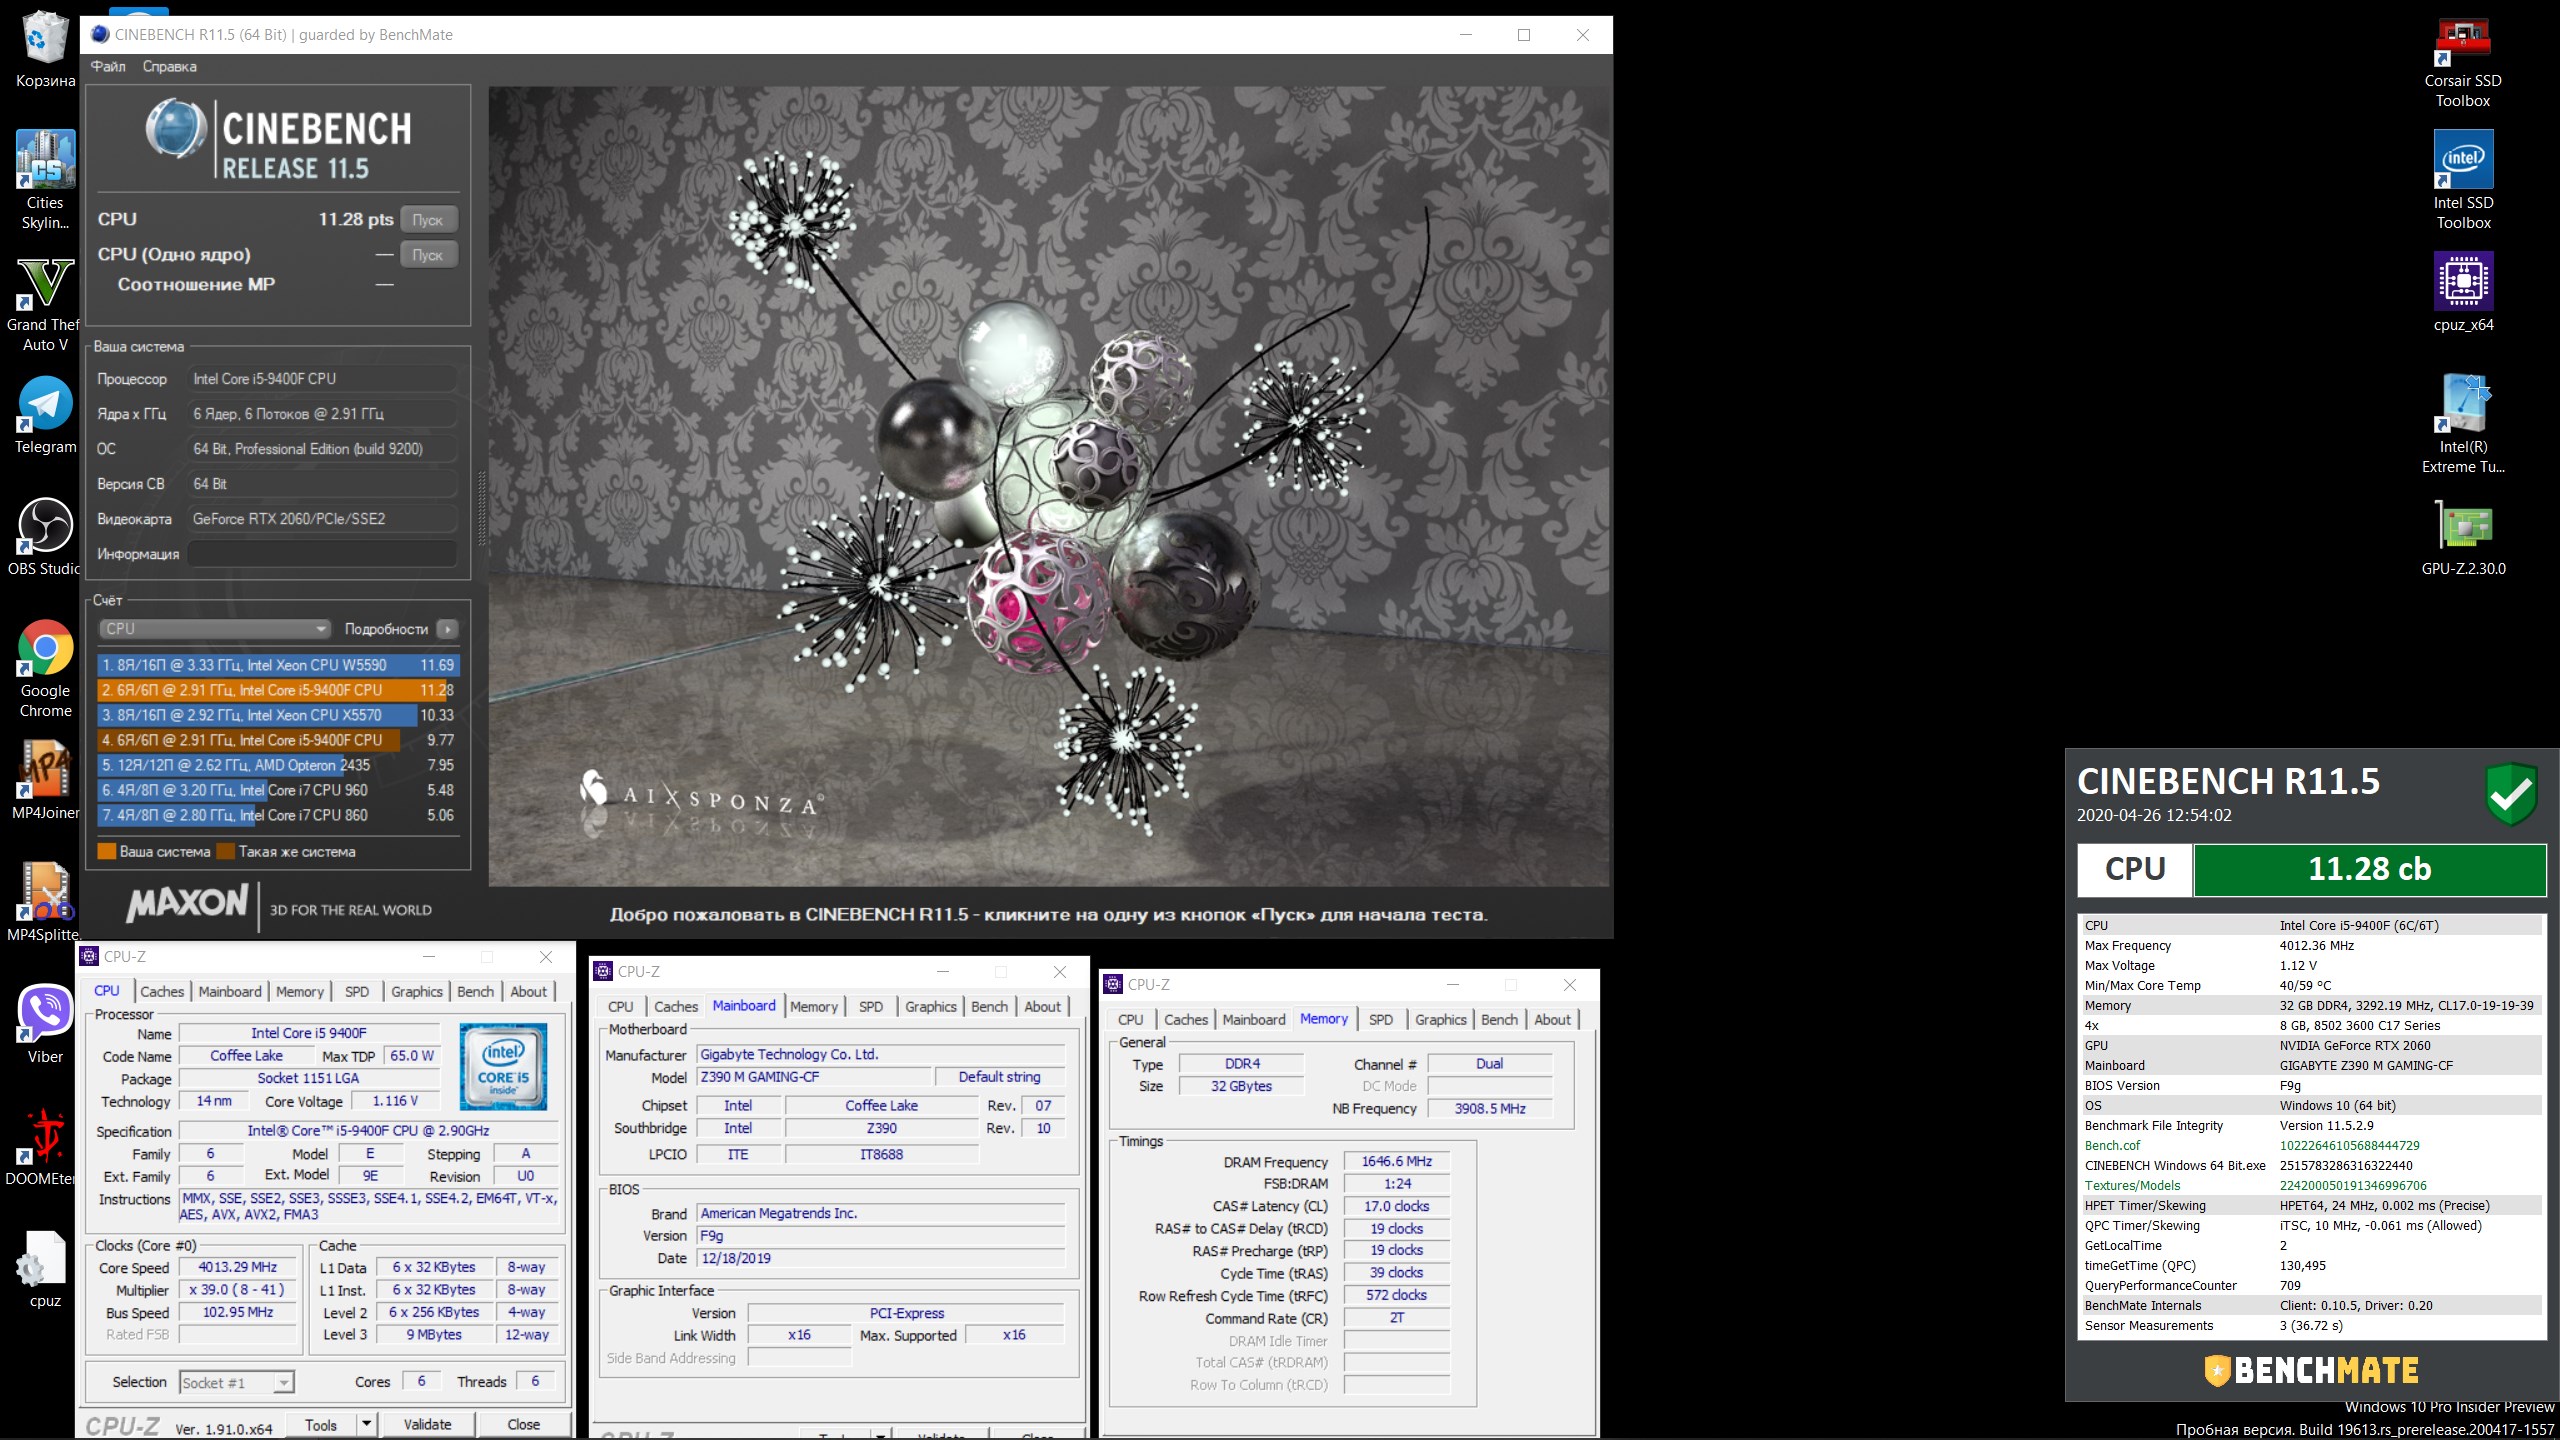Select the 9.77 Core i5-9400F ranking row
This screenshot has width=2560, height=1440.
coord(278,740)
